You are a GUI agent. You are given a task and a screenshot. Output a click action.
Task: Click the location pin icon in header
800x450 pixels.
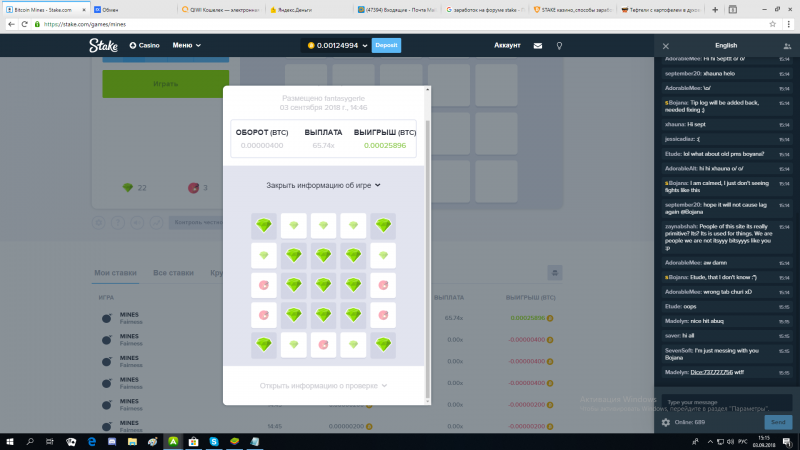point(559,46)
